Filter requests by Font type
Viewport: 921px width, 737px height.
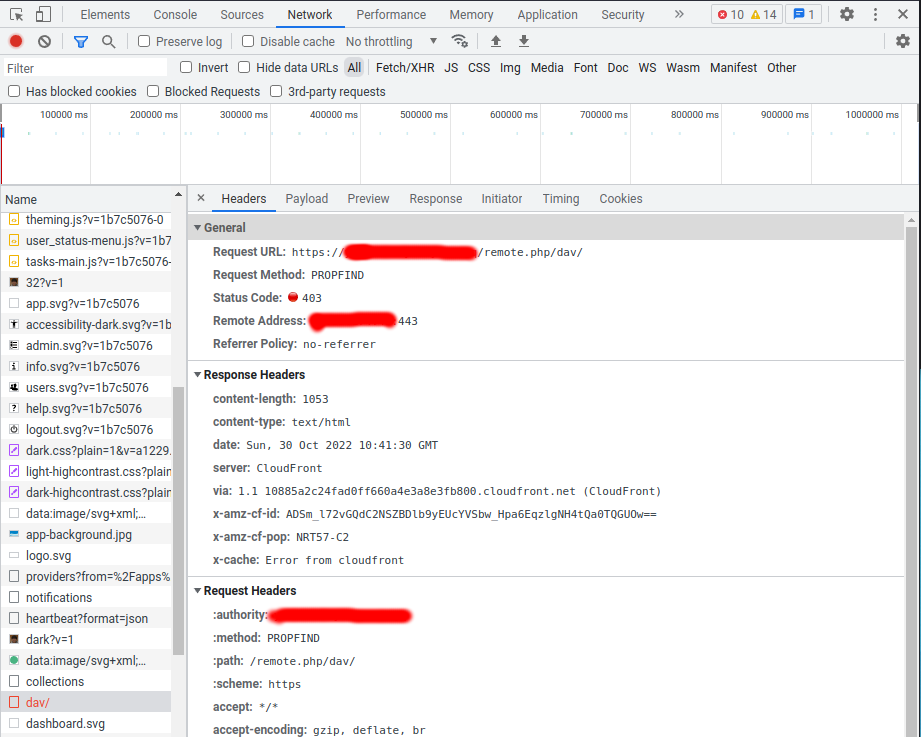click(x=586, y=68)
